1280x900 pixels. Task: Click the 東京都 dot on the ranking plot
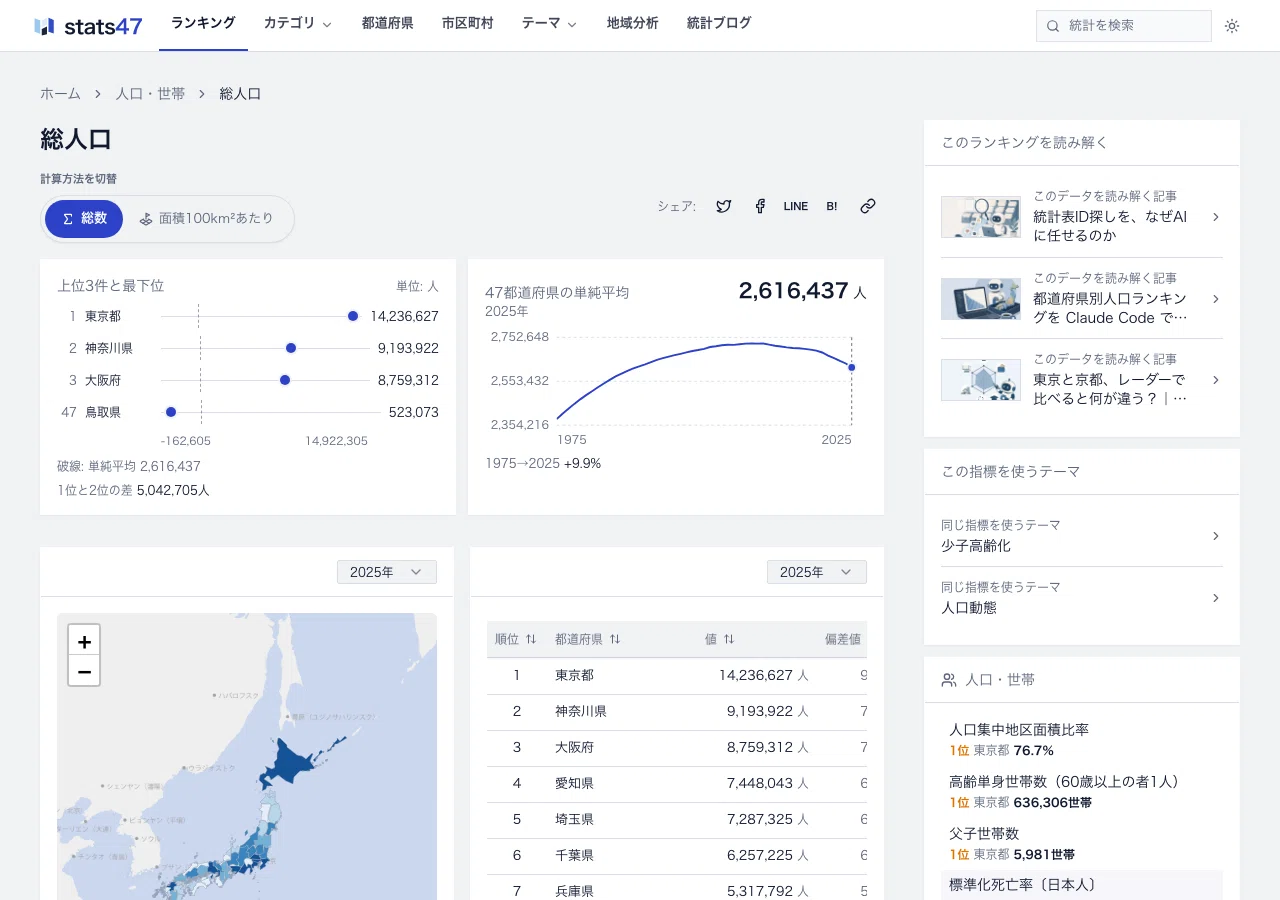tap(353, 316)
